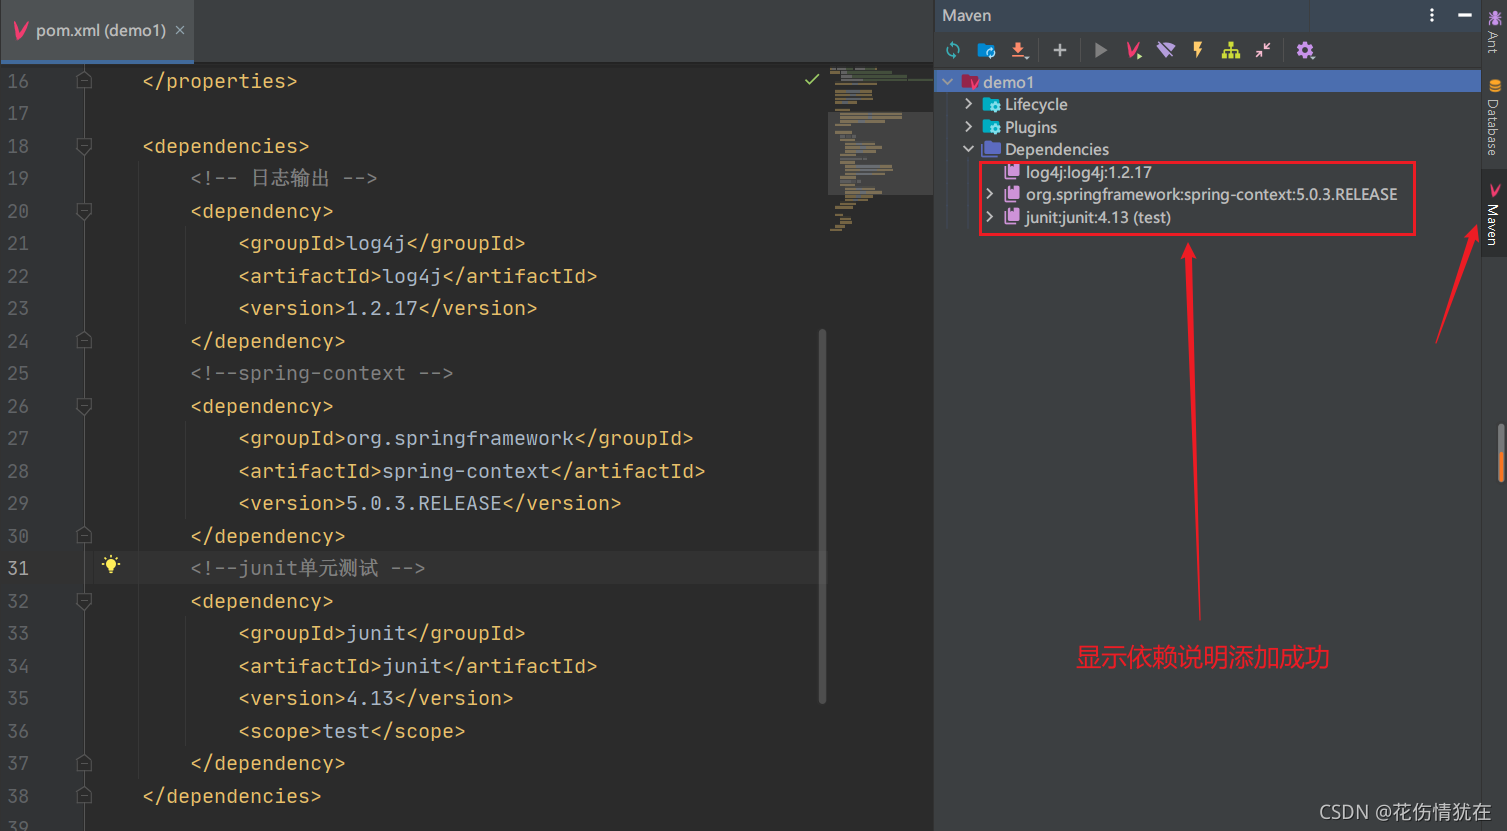The height and width of the screenshot is (831, 1507).
Task: Select junit:junit:4.13 (test) dependency
Action: 1098,217
